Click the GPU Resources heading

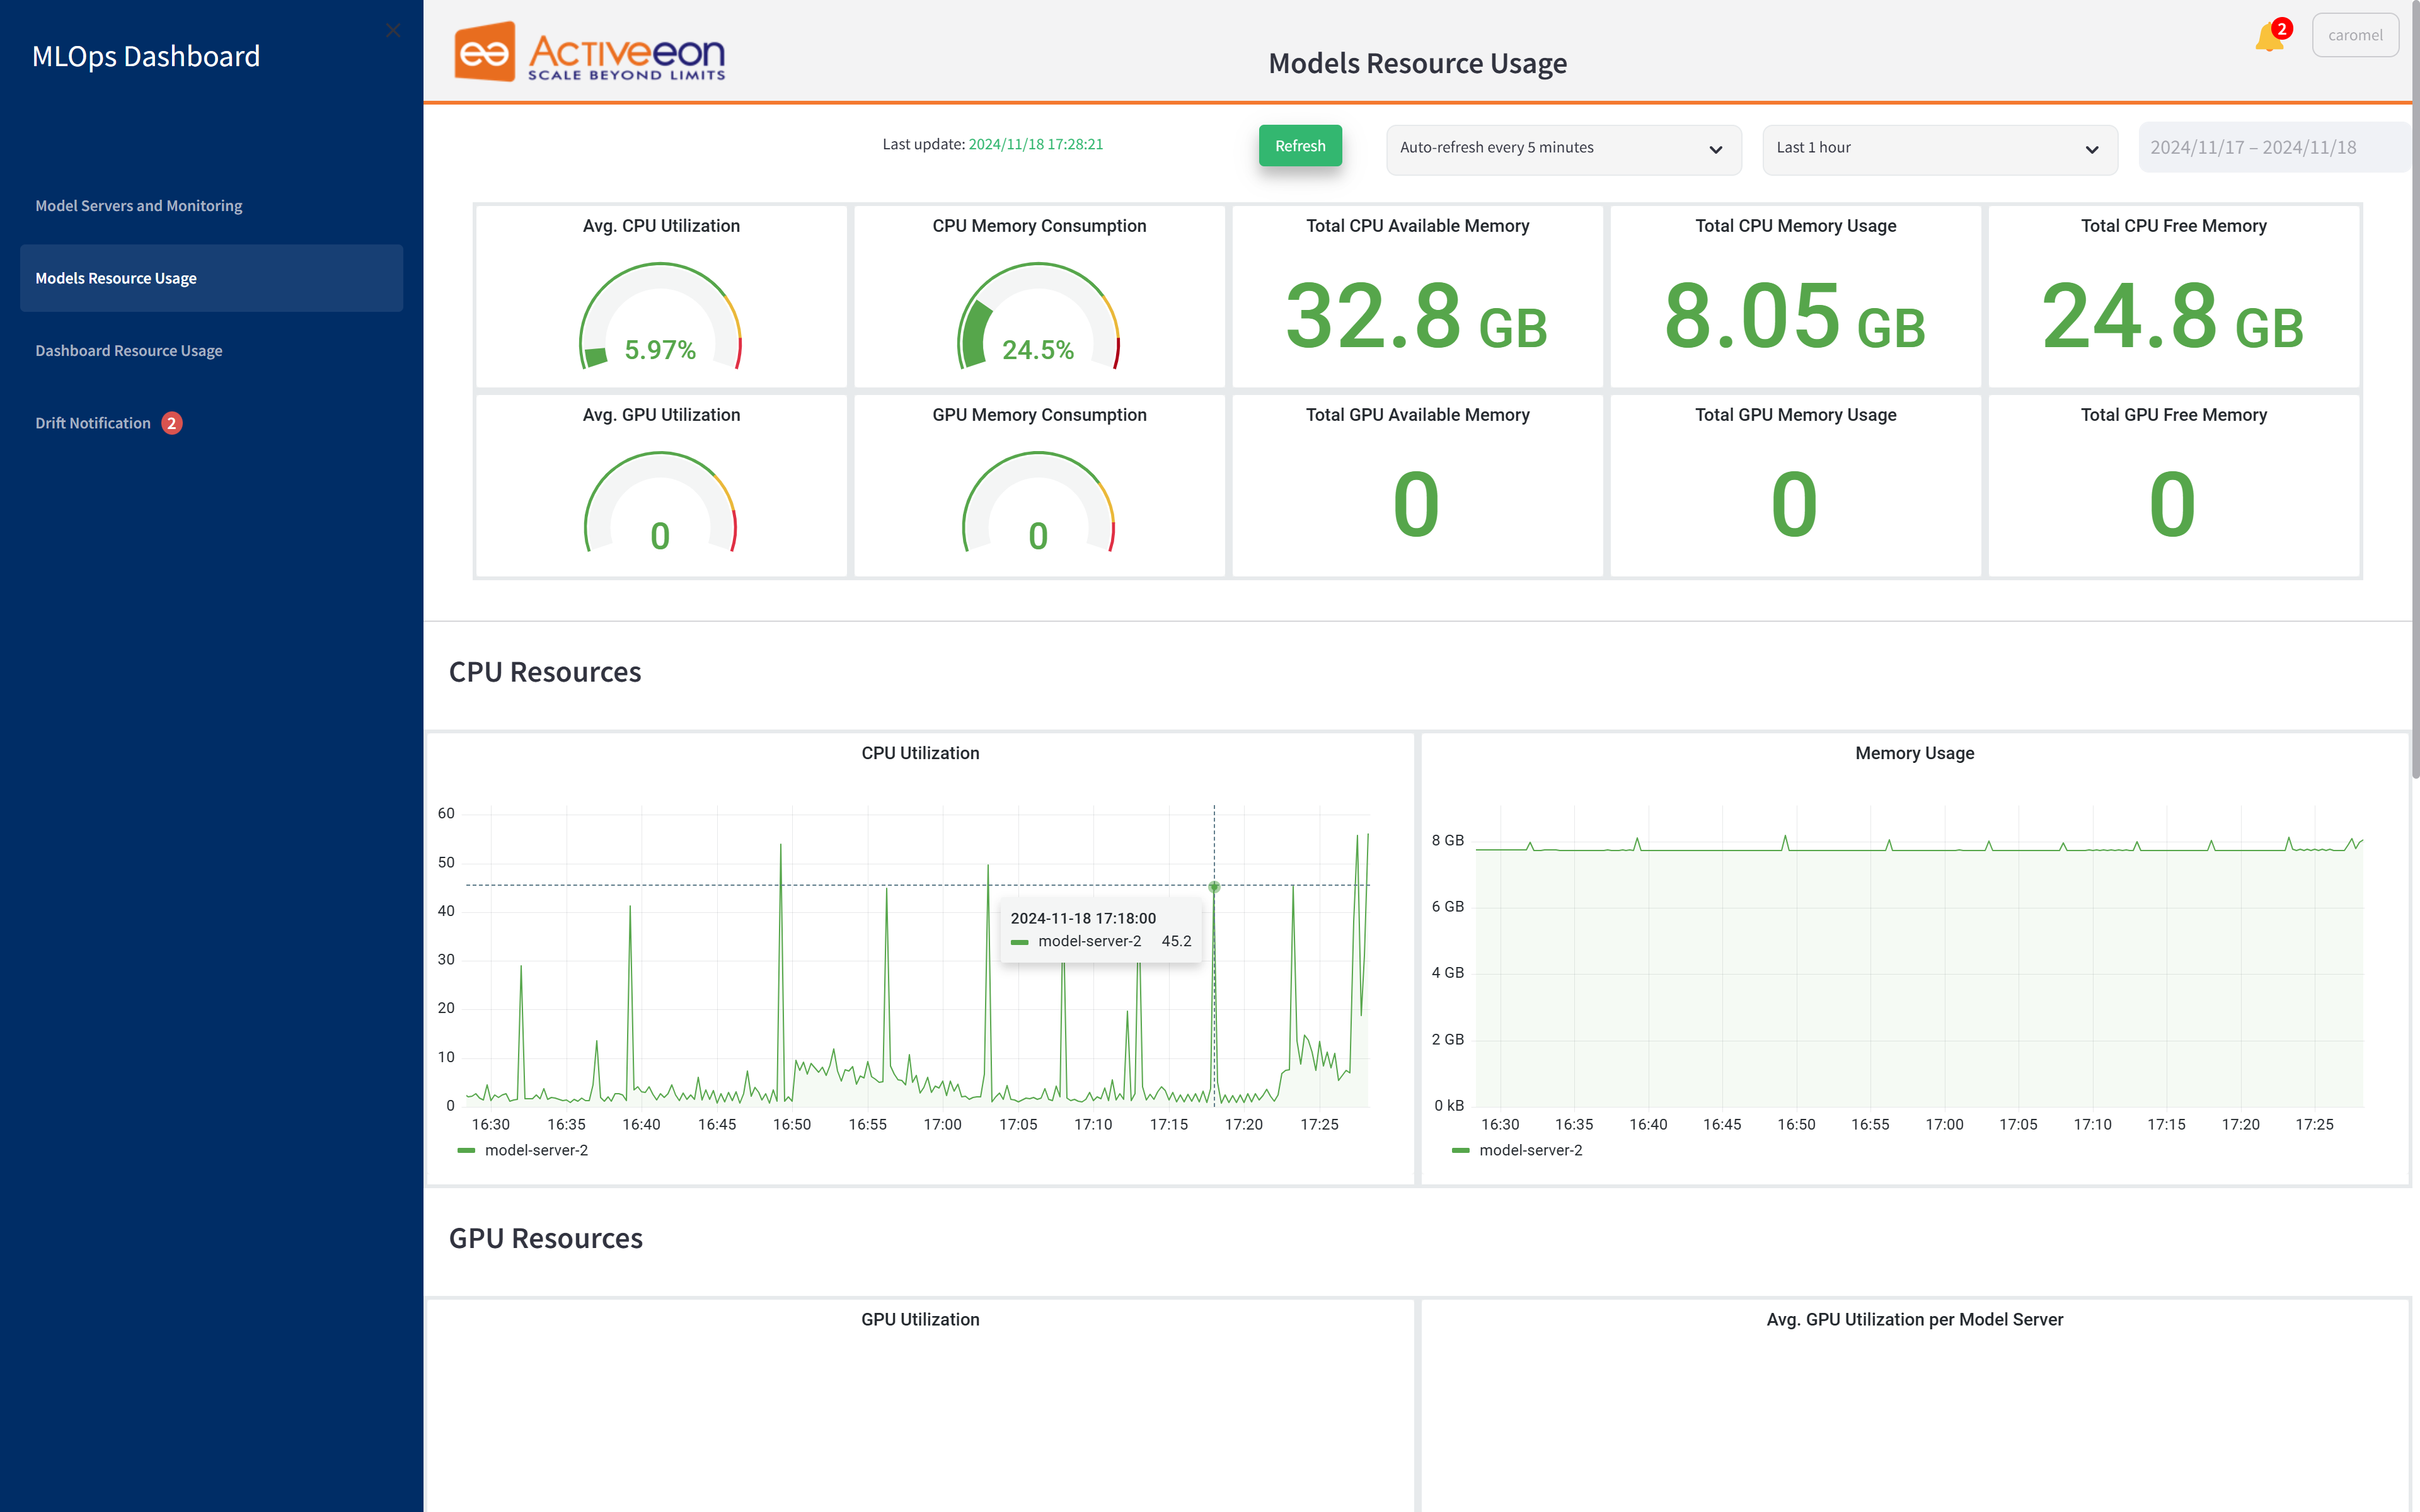pyautogui.click(x=546, y=1238)
